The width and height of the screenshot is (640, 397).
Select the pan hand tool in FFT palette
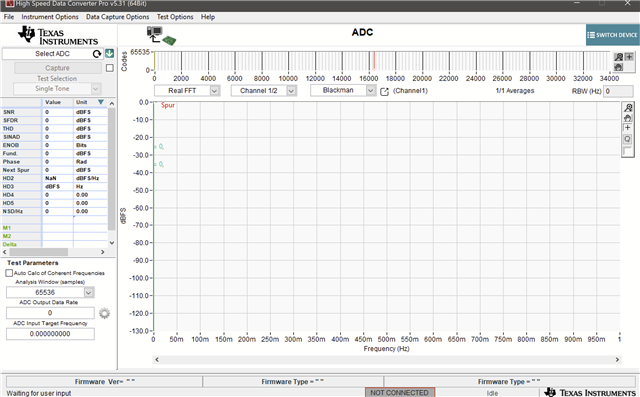628,118
